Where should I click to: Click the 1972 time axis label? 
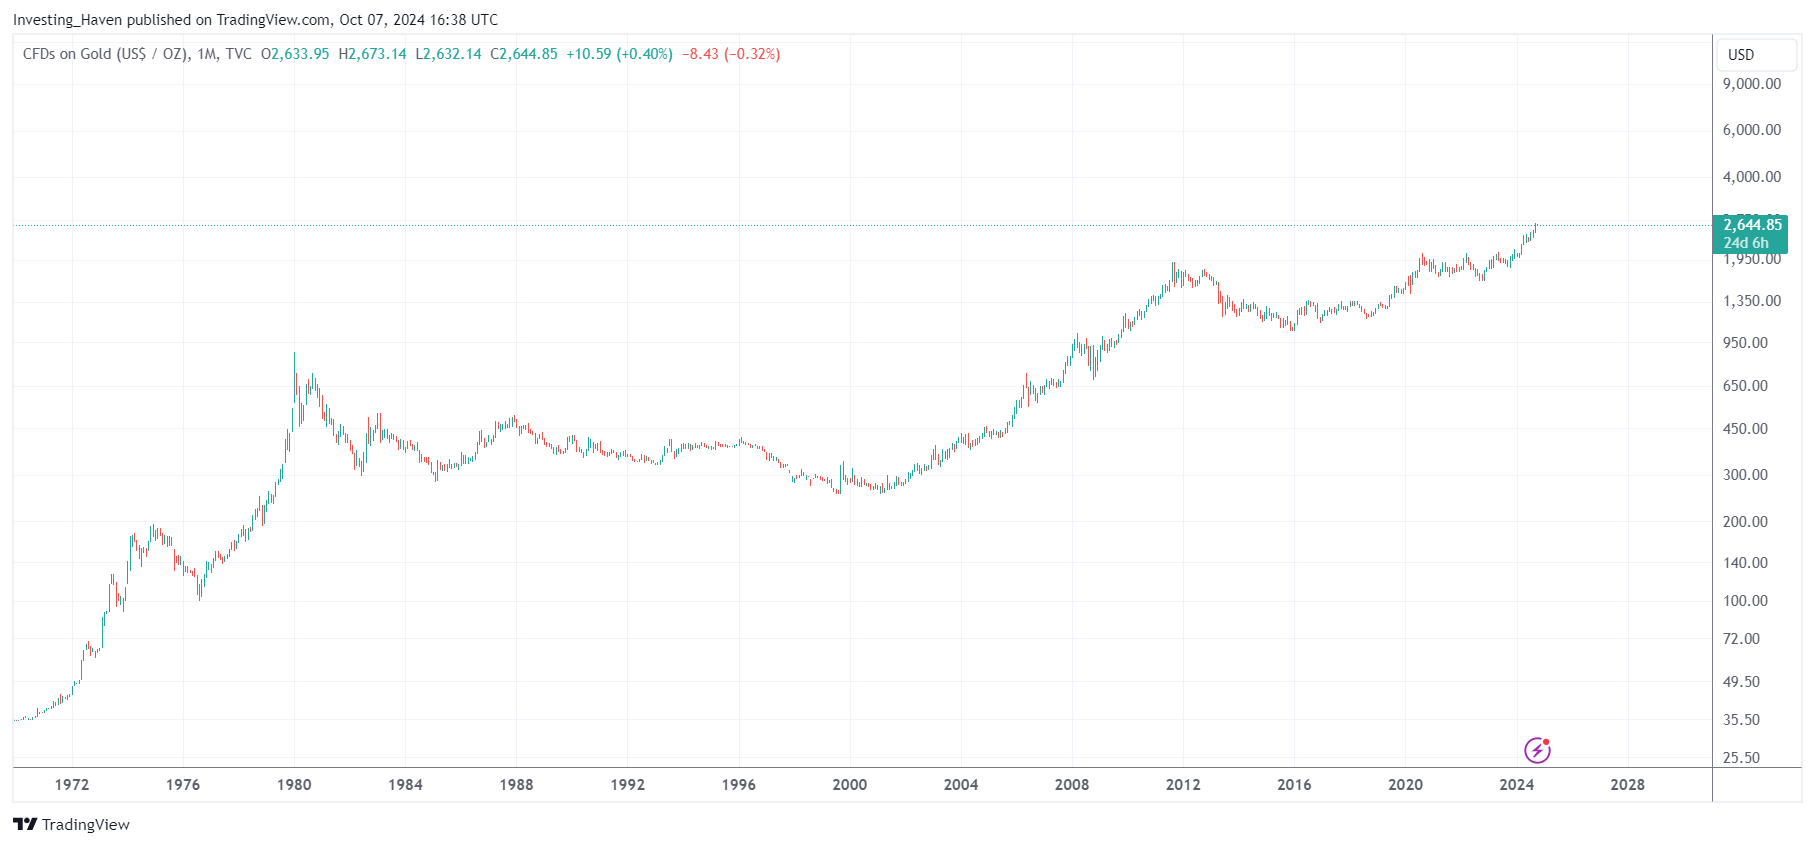[x=72, y=785]
